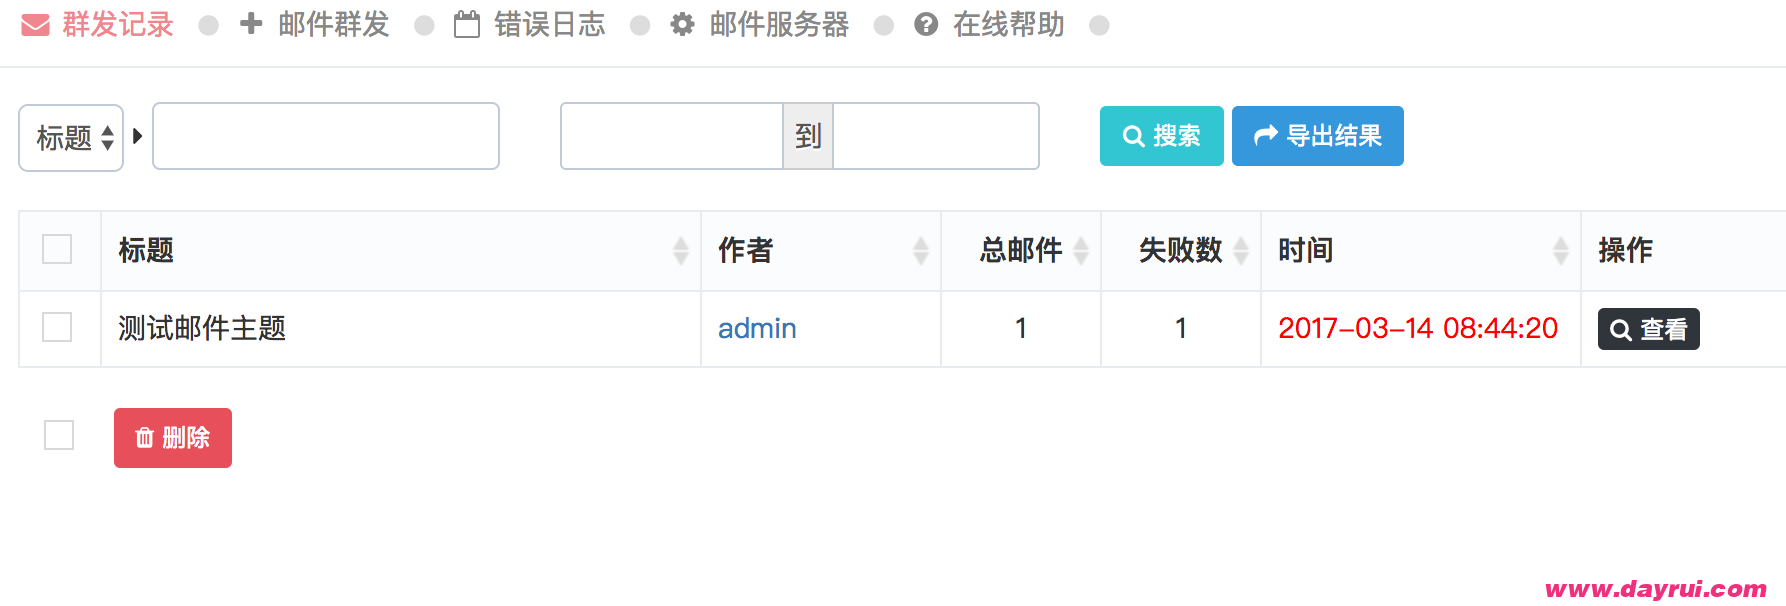Open the 错误日志 tab

pyautogui.click(x=530, y=24)
